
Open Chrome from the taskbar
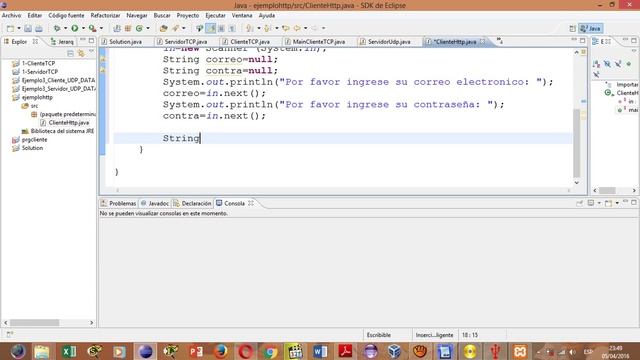click(270, 351)
